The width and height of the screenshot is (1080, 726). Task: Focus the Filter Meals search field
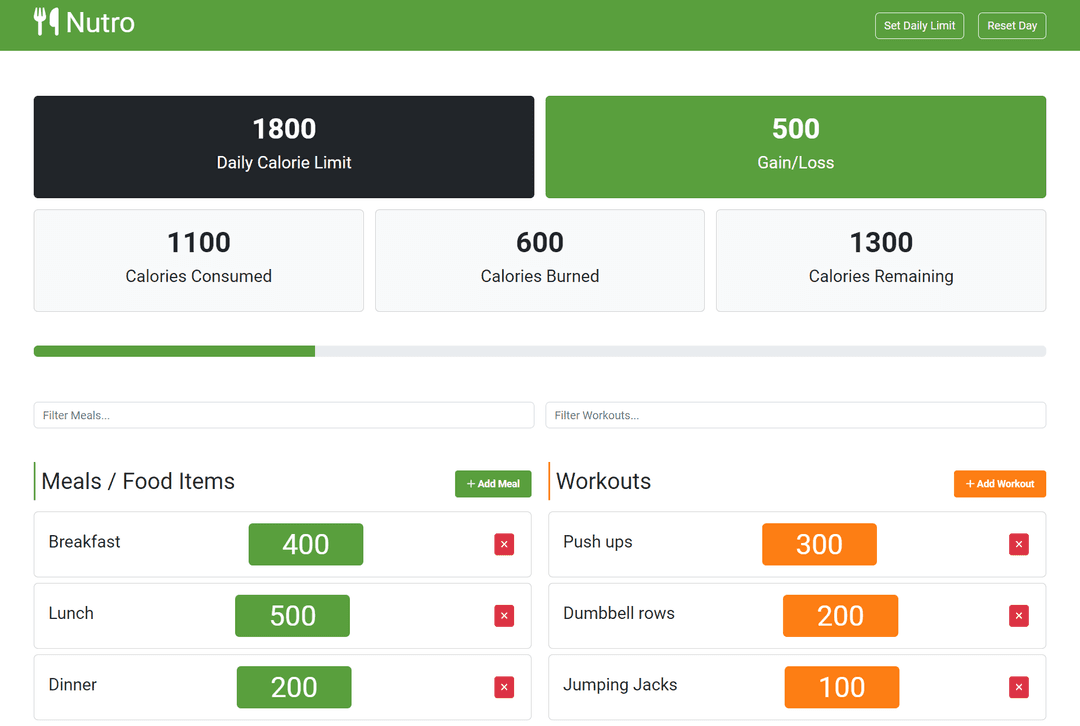(283, 415)
